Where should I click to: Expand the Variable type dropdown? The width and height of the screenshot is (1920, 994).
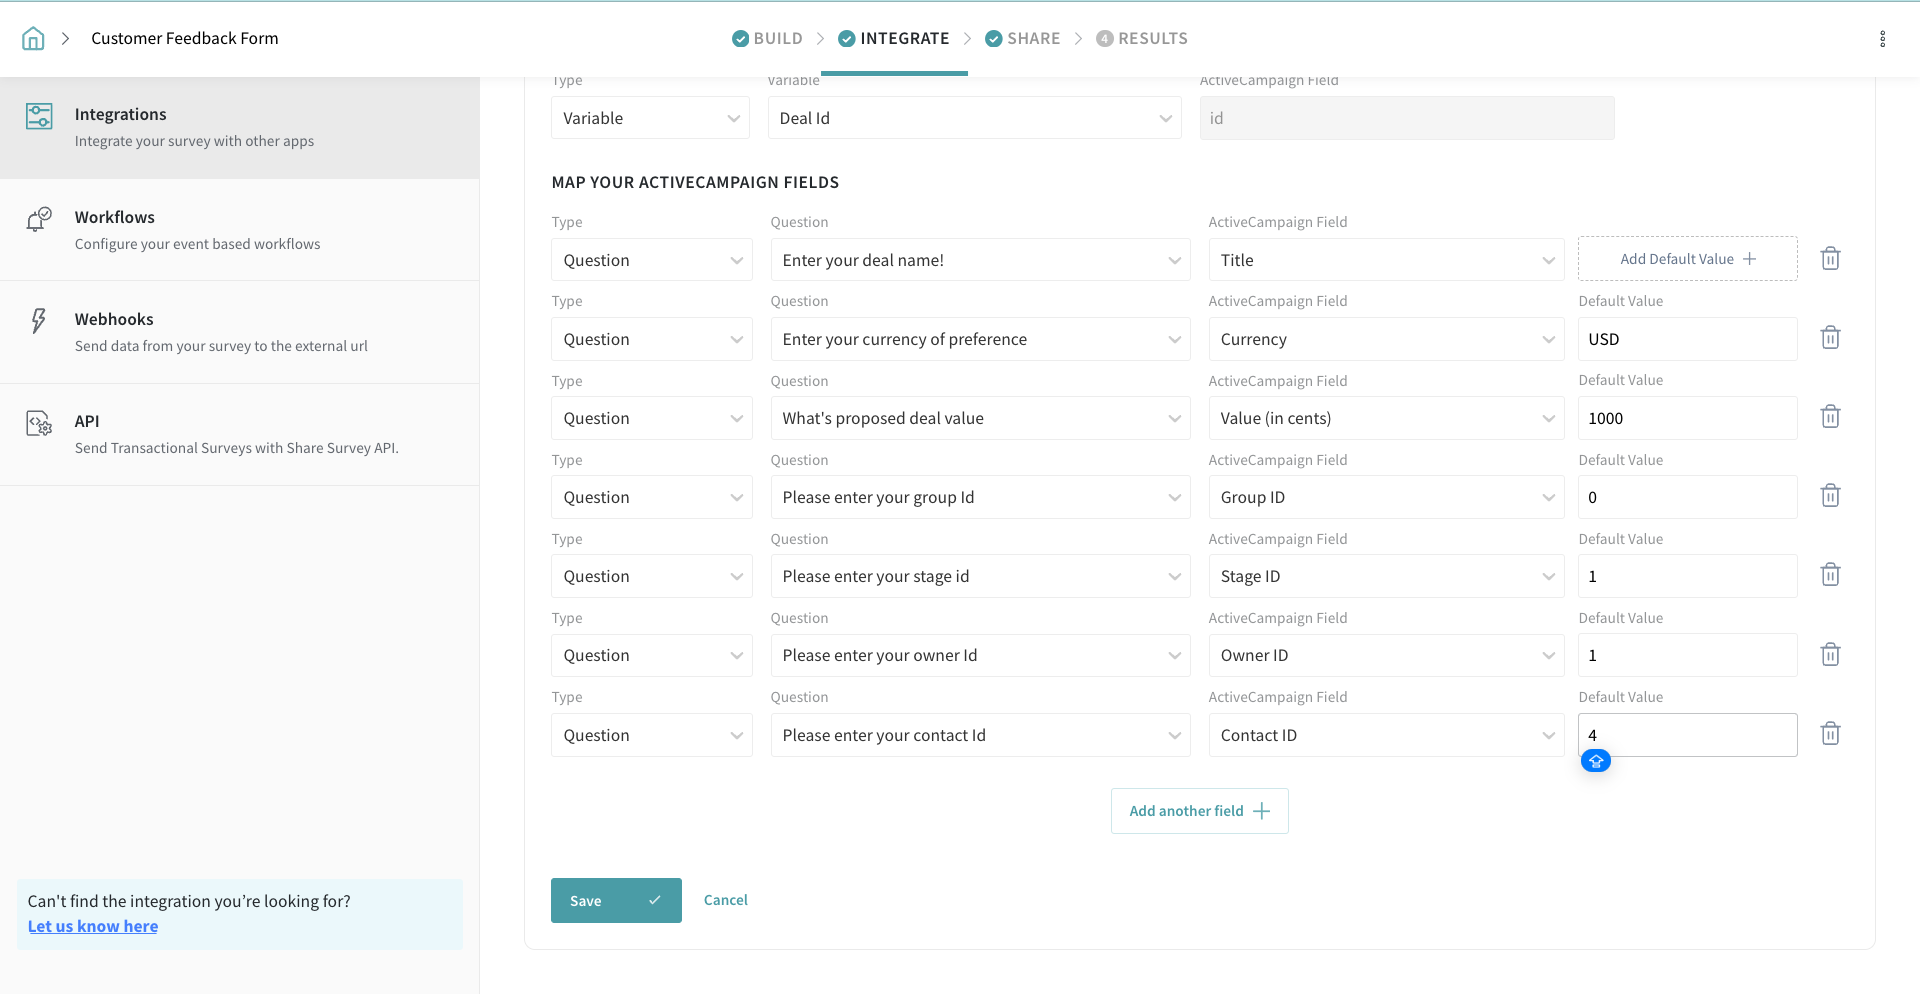coord(650,118)
